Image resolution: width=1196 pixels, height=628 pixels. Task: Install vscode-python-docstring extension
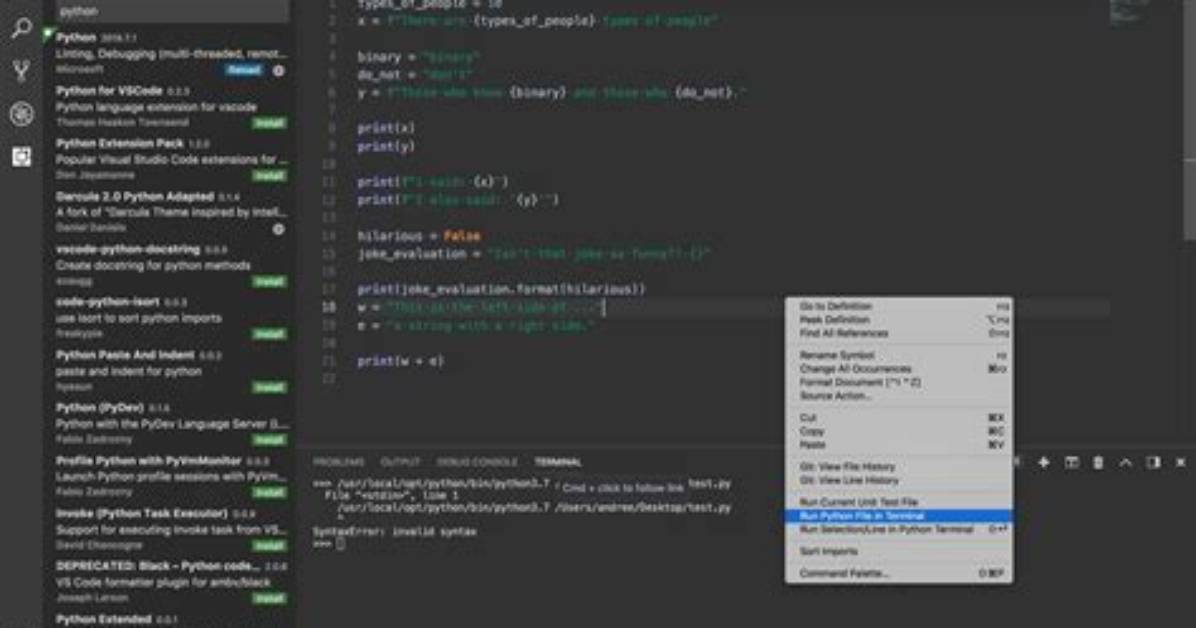point(269,282)
